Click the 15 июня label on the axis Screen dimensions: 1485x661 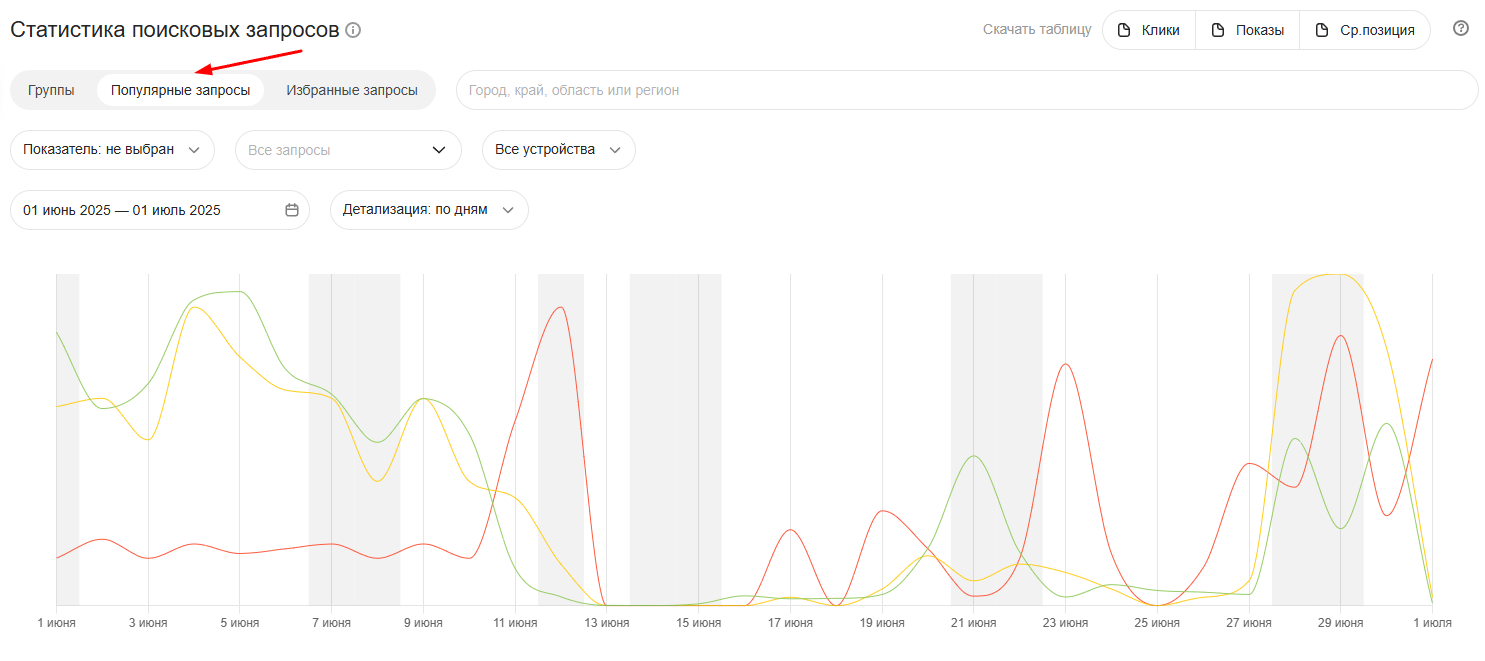[x=698, y=623]
